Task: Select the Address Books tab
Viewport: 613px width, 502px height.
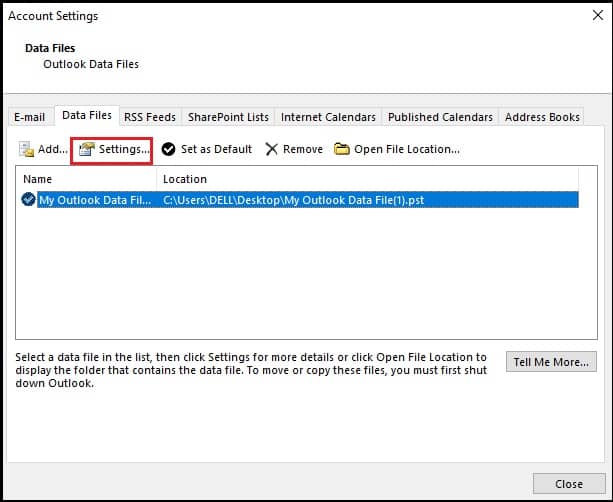Action: point(542,117)
